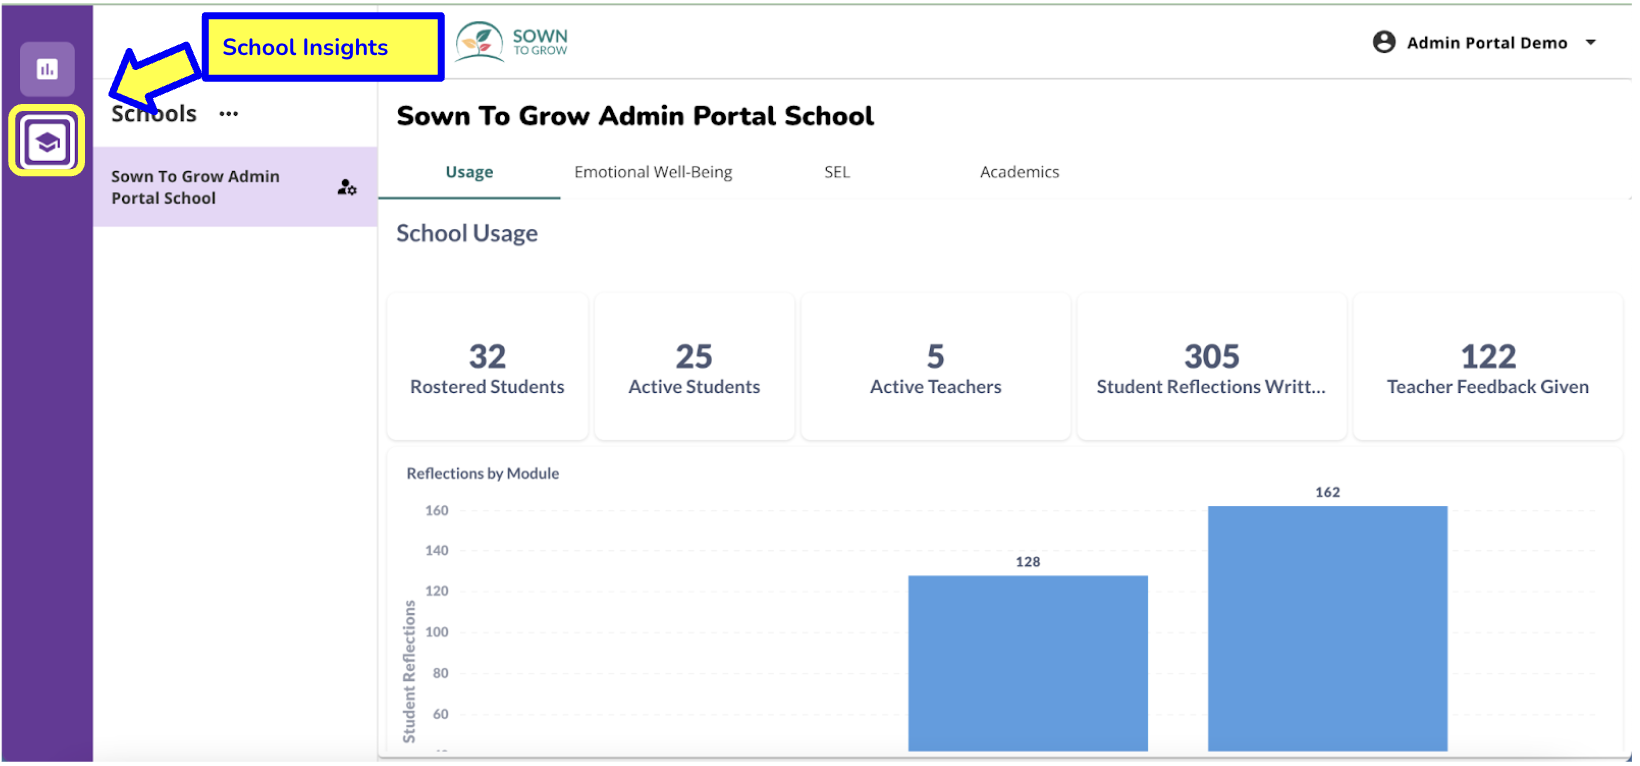Expand the Admin Portal Demo dropdown arrow
The height and width of the screenshot is (766, 1640).
pyautogui.click(x=1590, y=42)
